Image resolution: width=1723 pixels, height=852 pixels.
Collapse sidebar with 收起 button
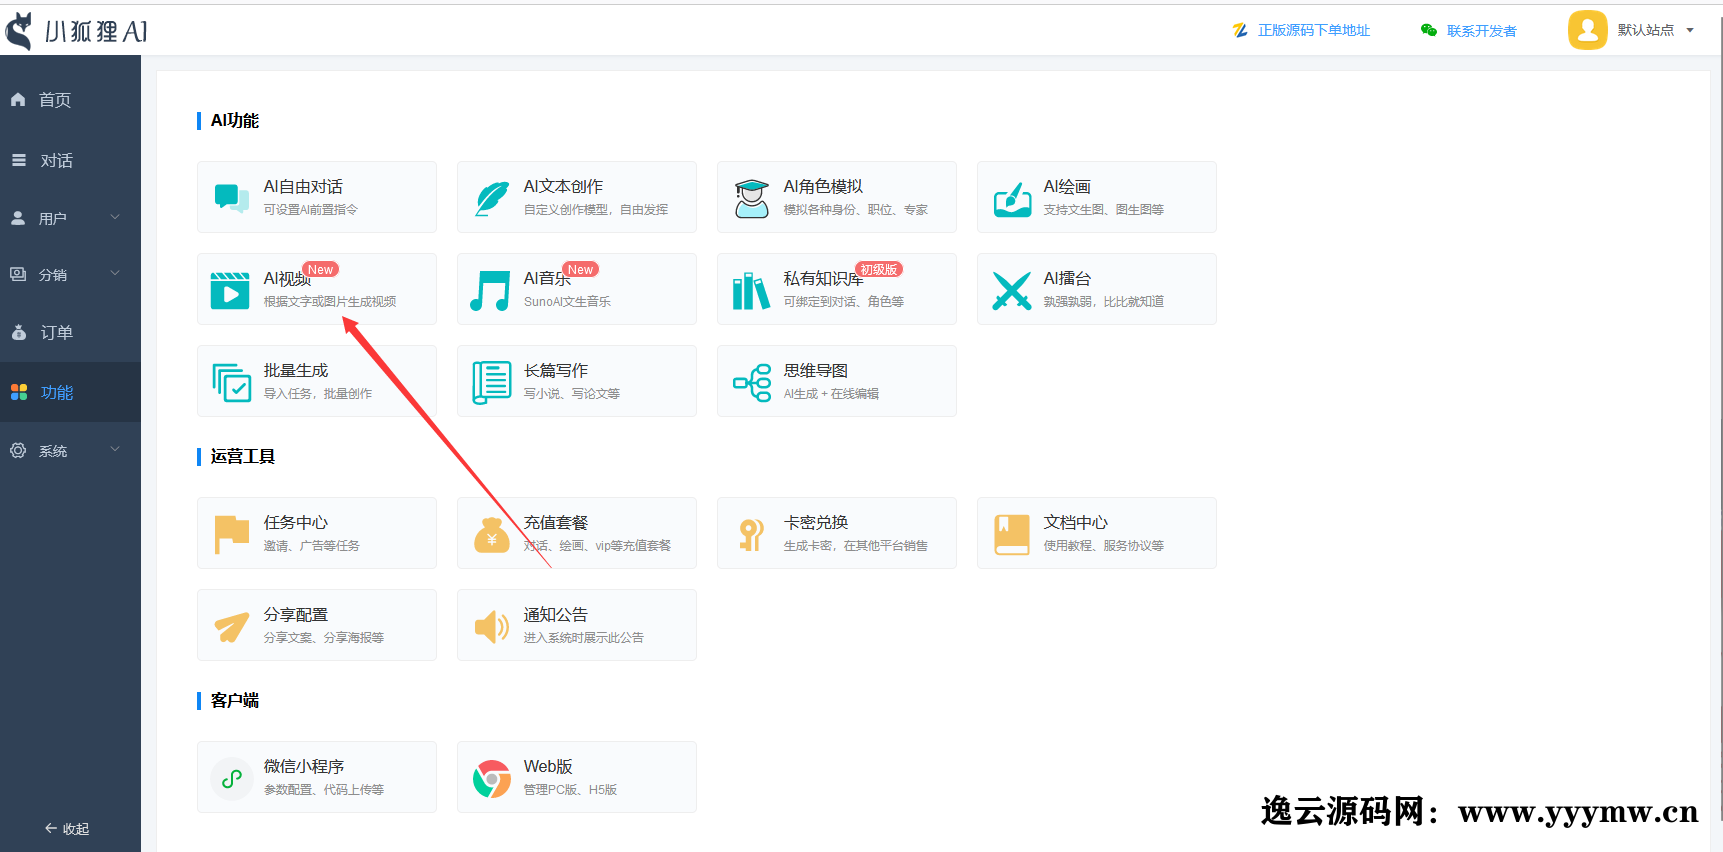[x=67, y=828]
